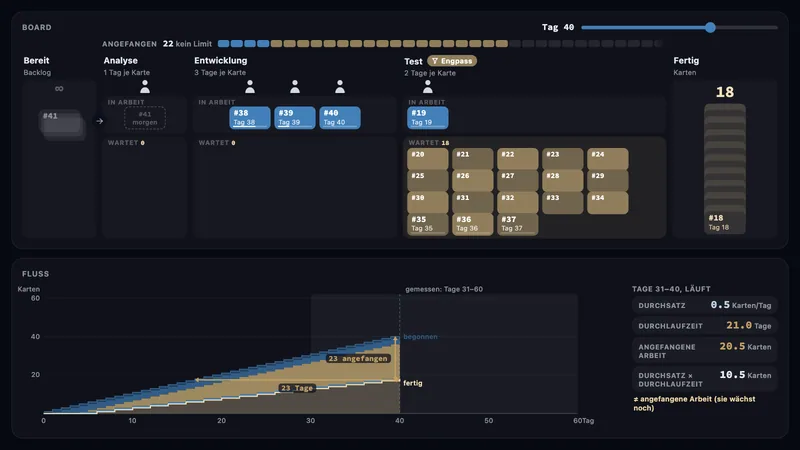This screenshot has height=450, width=800.
Task: Select waiting card #29
Action: pyautogui.click(x=608, y=181)
